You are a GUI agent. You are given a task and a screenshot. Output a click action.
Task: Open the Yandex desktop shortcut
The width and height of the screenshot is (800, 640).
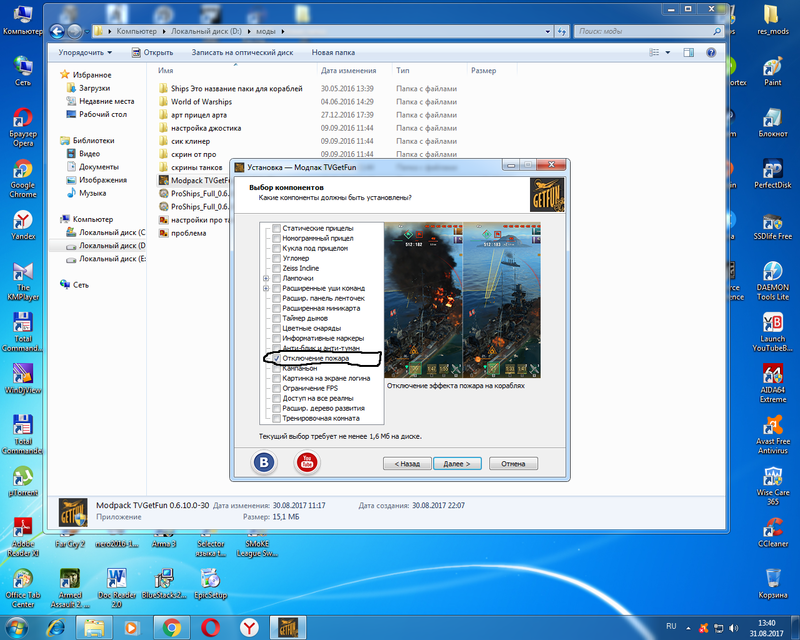click(x=23, y=225)
